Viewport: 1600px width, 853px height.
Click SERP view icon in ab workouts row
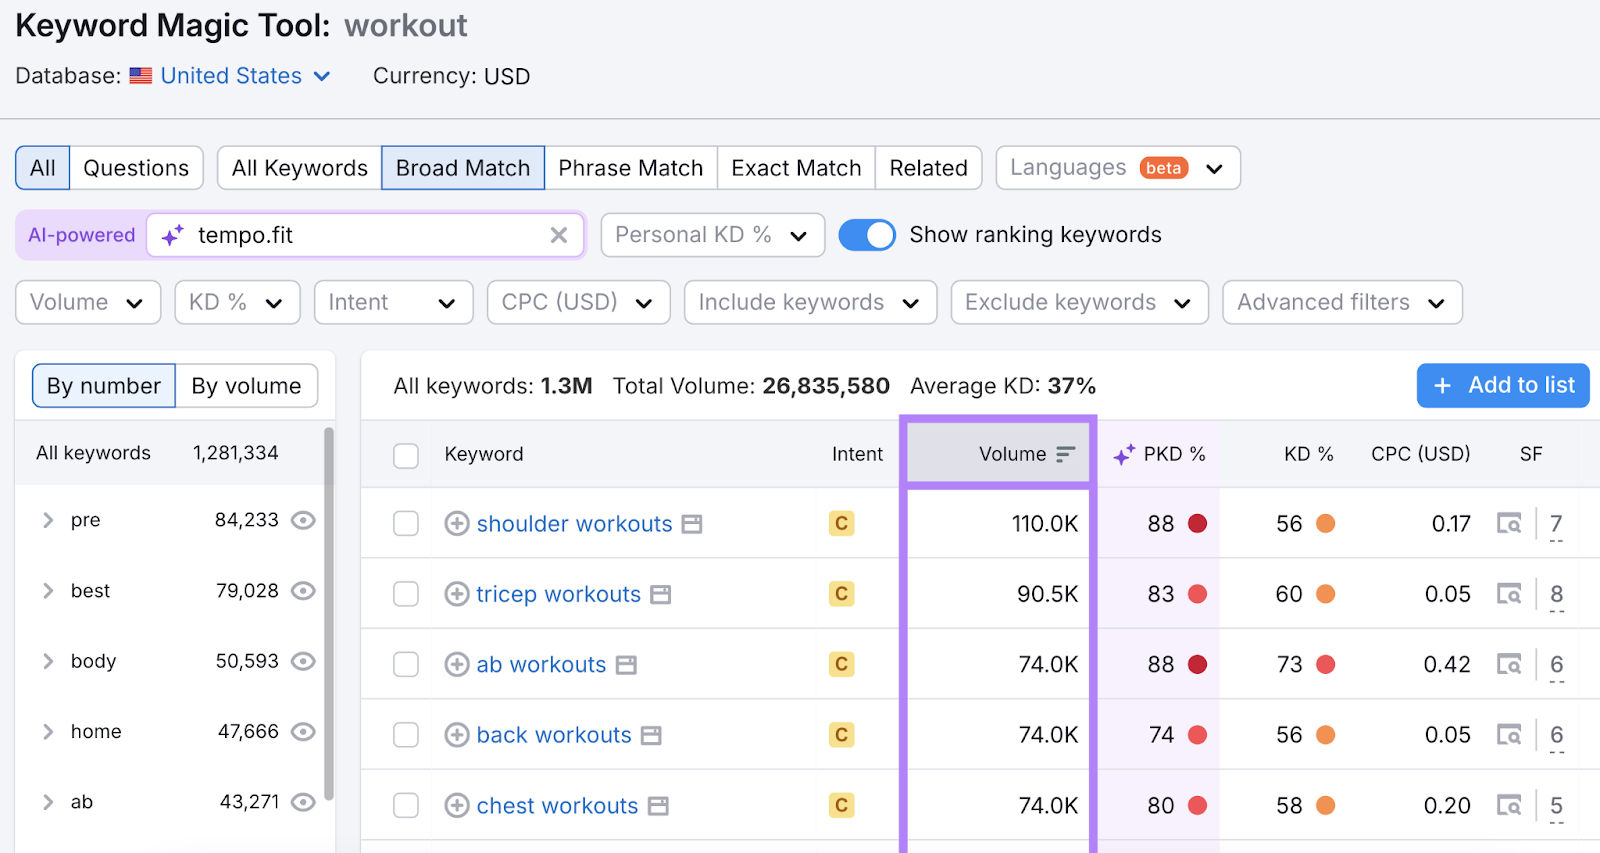tap(1508, 664)
